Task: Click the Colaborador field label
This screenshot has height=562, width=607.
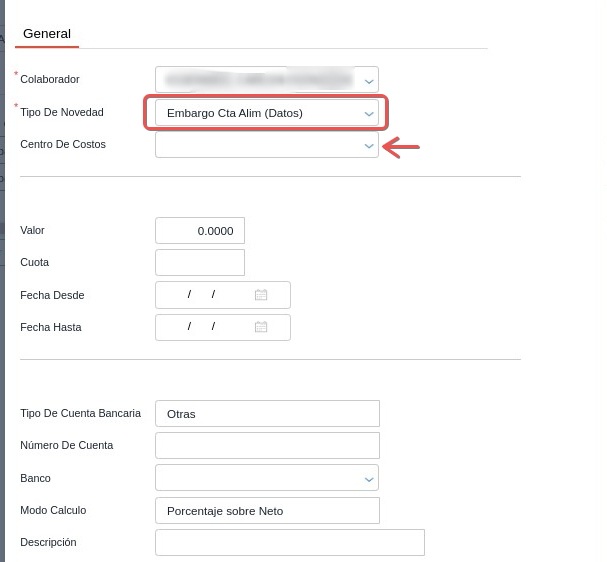Action: [50, 79]
